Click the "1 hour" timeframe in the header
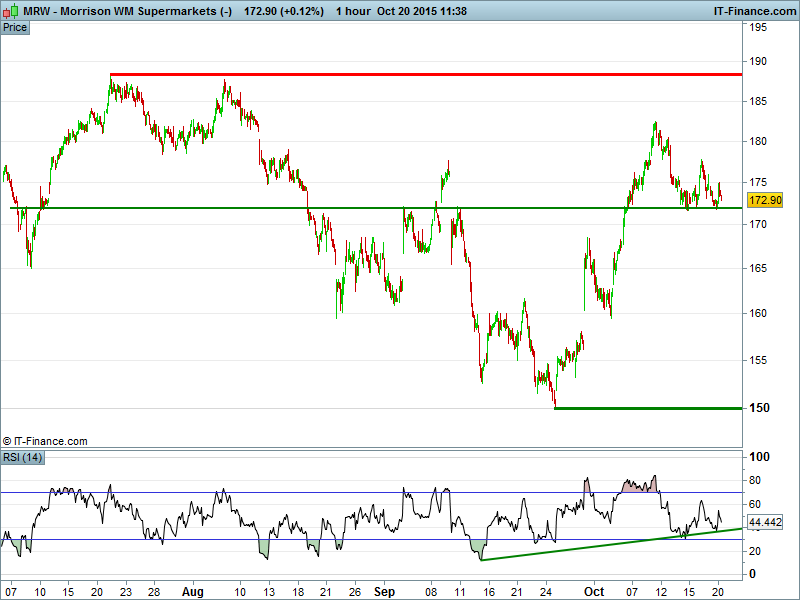Image resolution: width=800 pixels, height=600 pixels. 354,10
